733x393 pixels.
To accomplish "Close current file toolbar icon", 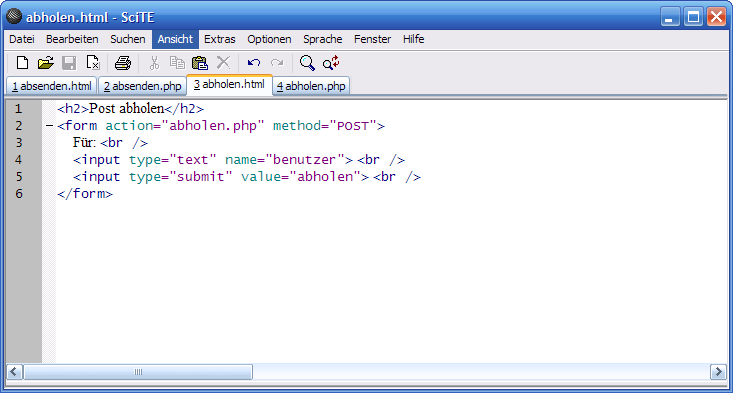I will click(93, 63).
